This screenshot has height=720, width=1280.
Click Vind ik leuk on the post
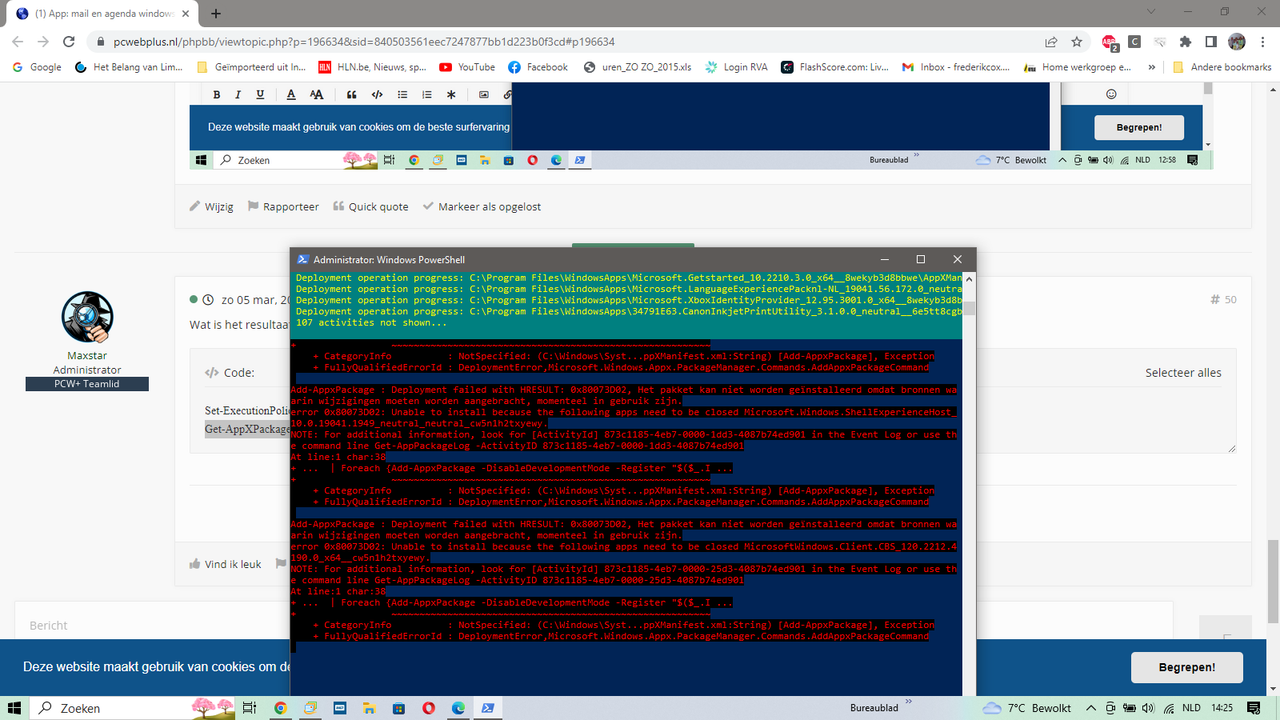(x=225, y=564)
